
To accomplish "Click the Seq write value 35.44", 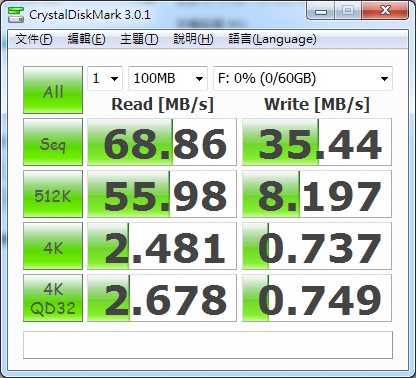I will point(317,142).
